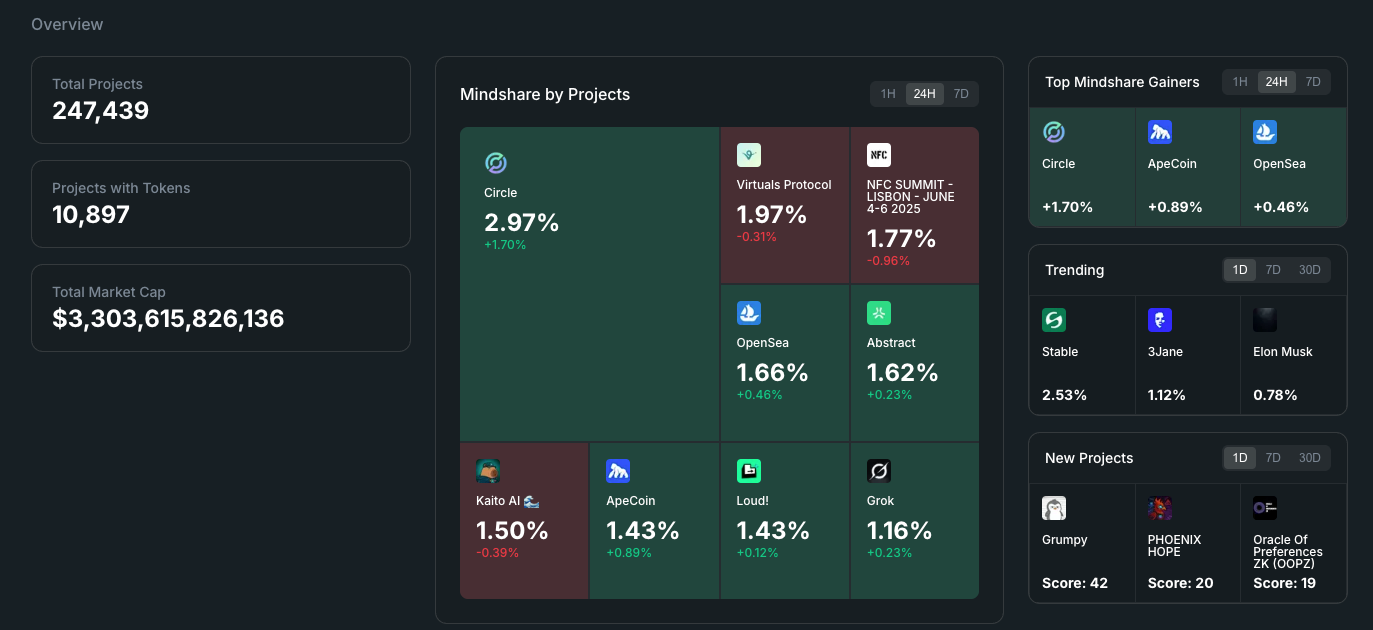Screen dimensions: 1373x630
Task: Click OpenSea's 1.66% mindshare value
Action: click(x=772, y=372)
